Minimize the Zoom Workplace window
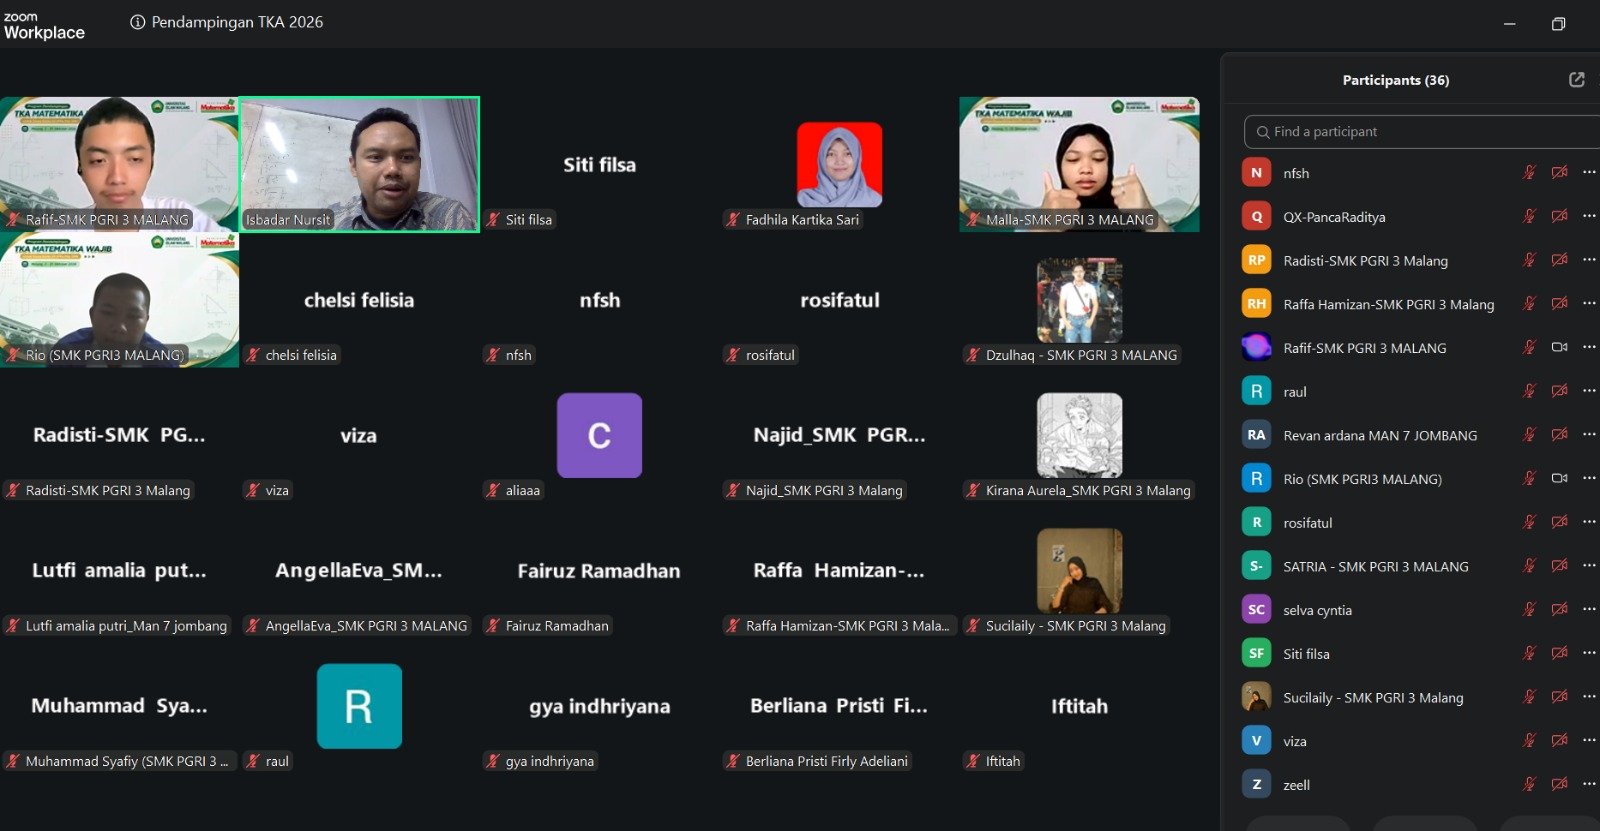The height and width of the screenshot is (831, 1600). coord(1510,23)
